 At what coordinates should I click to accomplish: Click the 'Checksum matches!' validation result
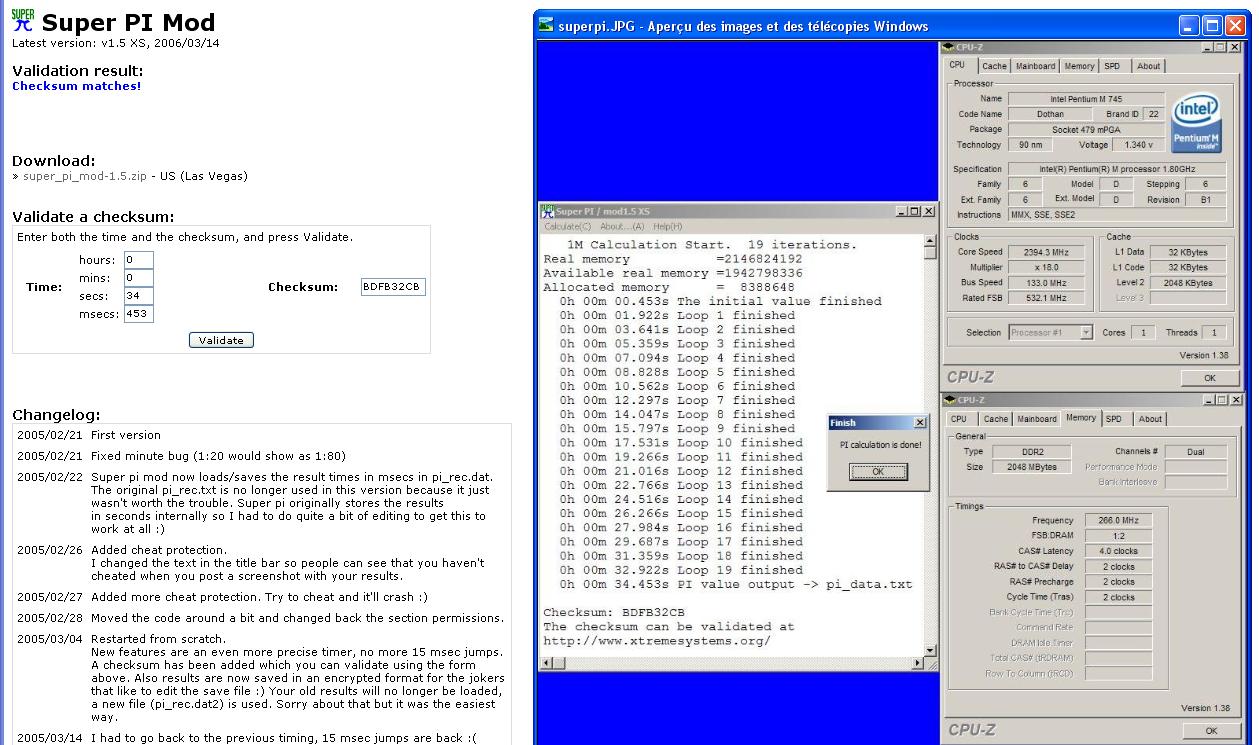click(x=77, y=86)
